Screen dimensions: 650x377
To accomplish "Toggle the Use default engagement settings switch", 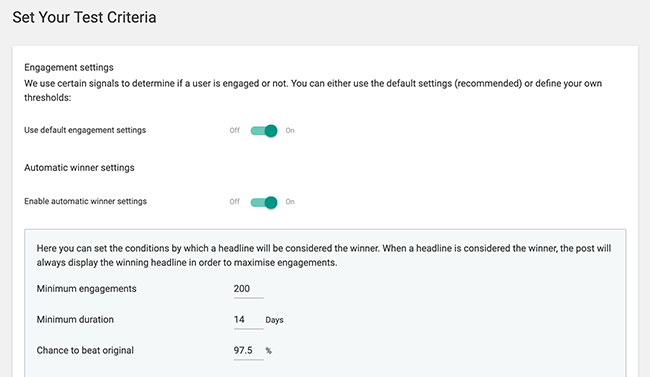I will (x=264, y=131).
